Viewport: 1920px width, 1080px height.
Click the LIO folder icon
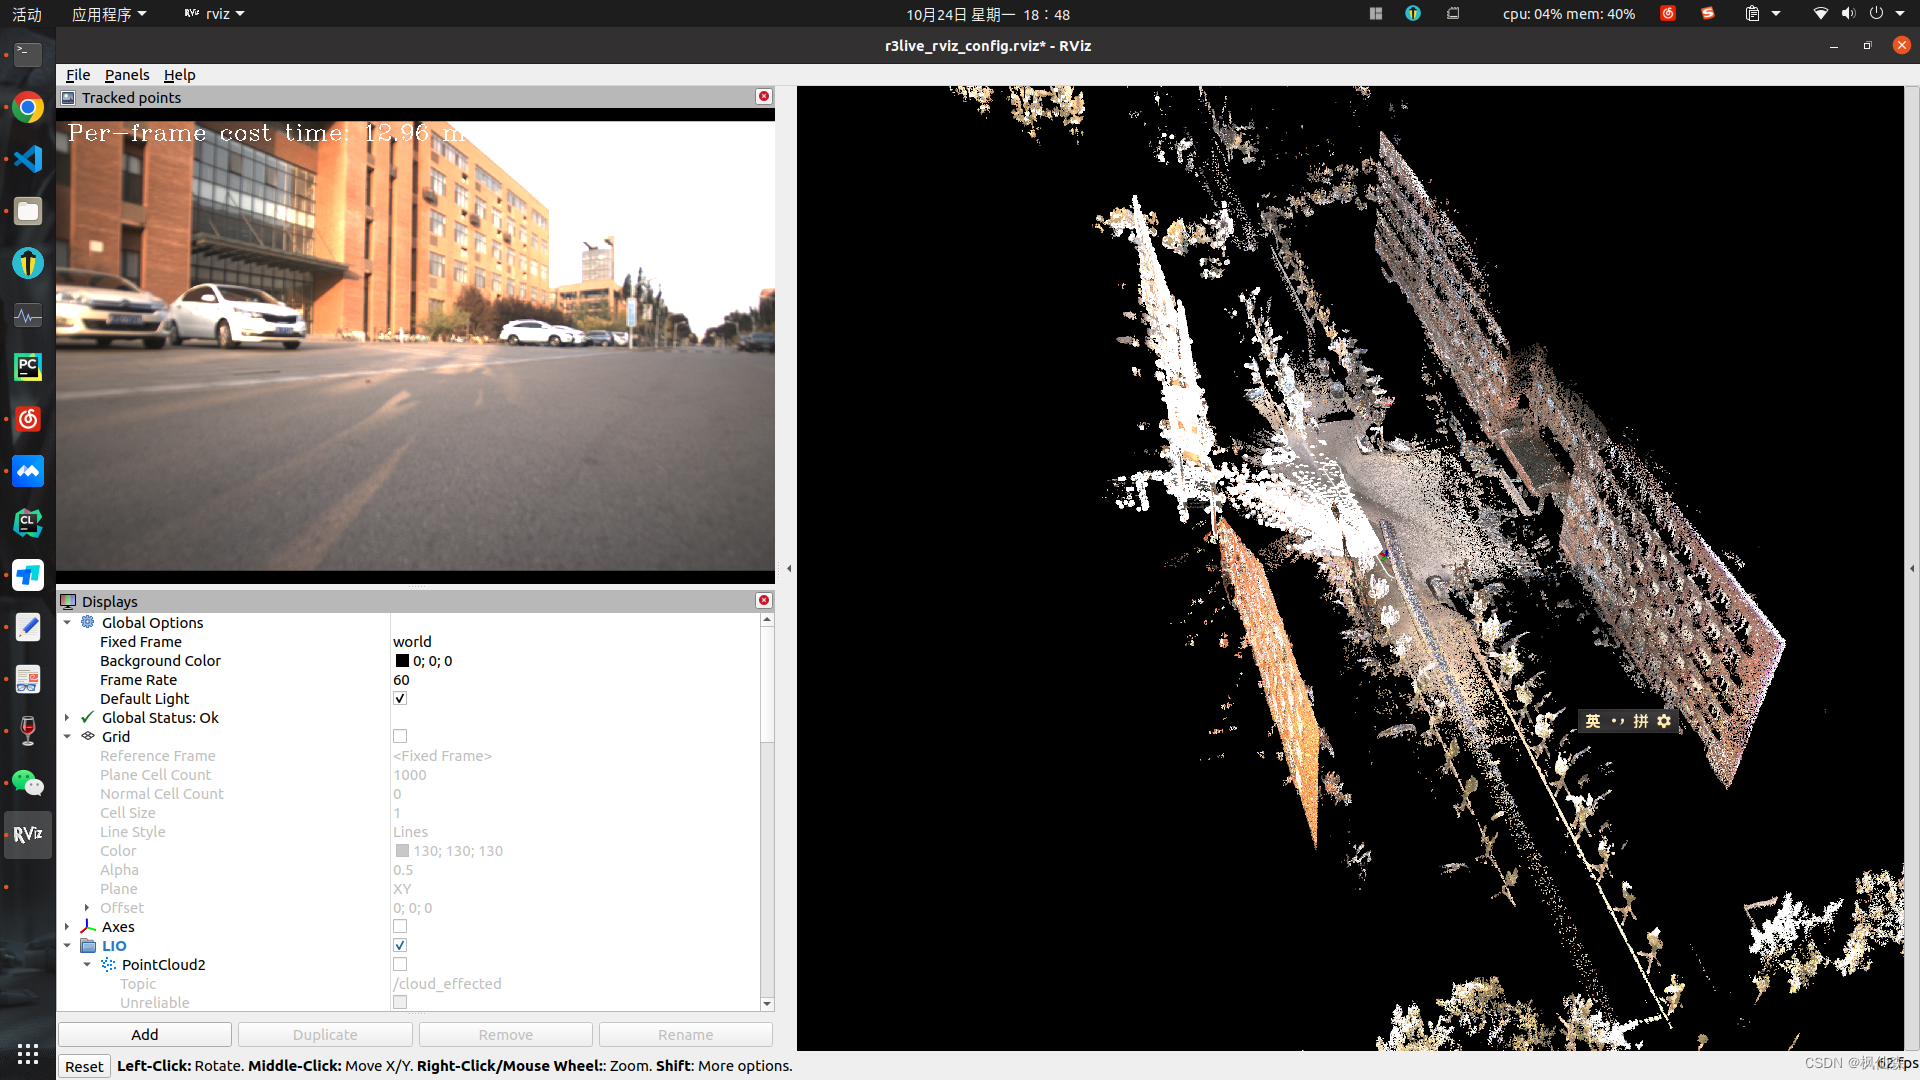88,946
